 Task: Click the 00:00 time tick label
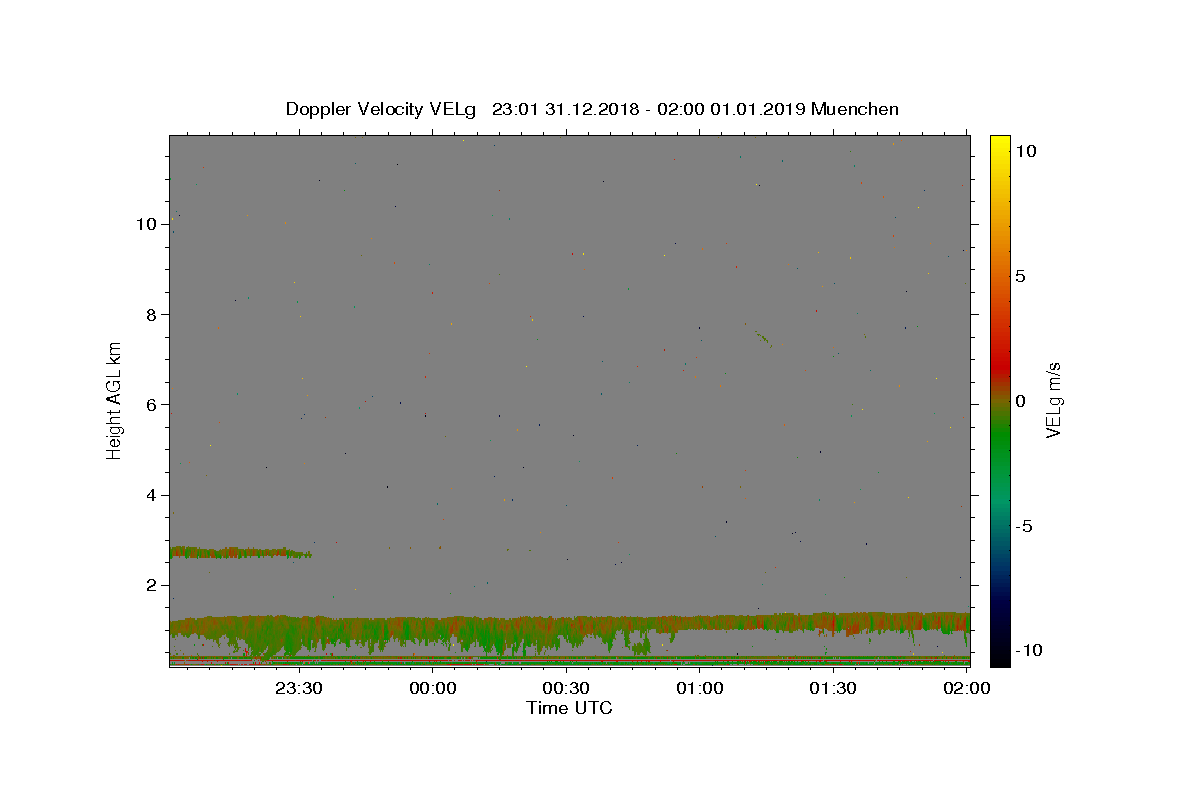(434, 688)
